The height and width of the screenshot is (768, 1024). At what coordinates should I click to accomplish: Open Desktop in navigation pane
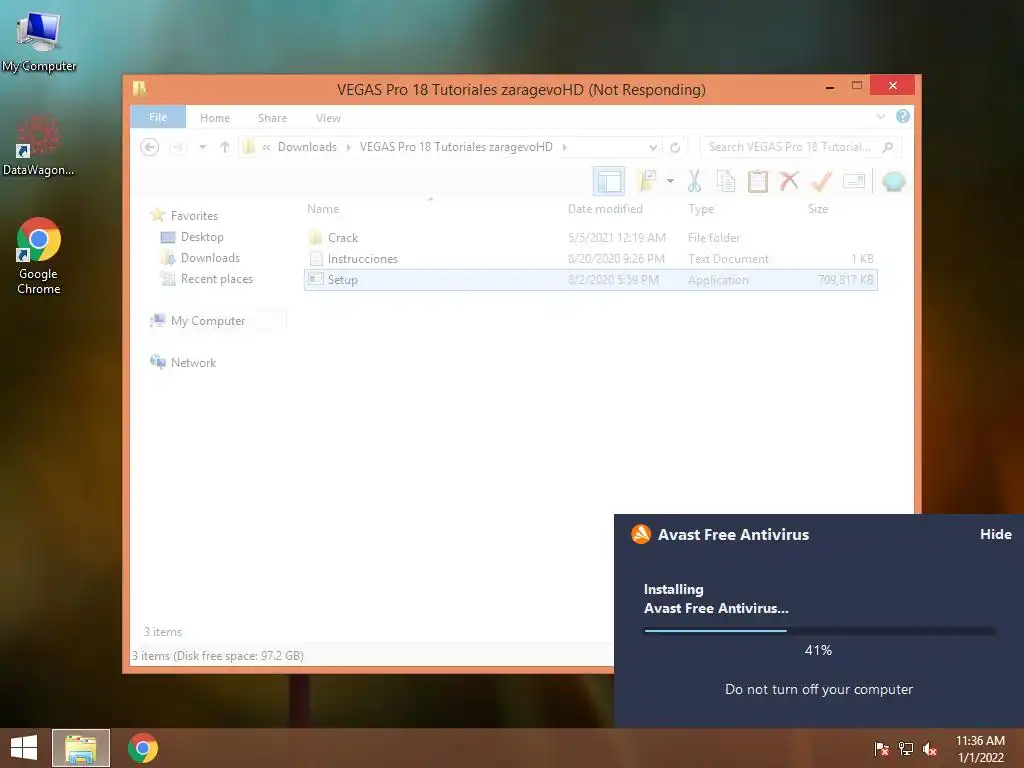202,236
